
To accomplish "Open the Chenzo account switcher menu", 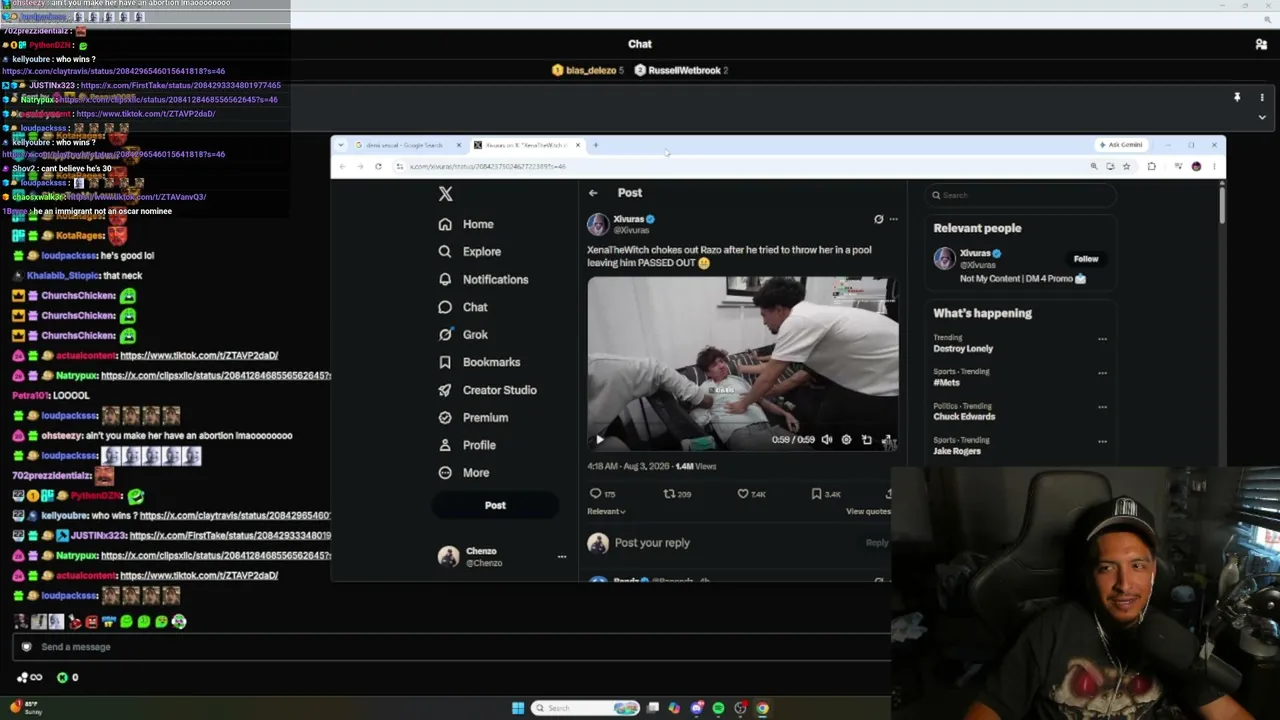I will [502, 557].
